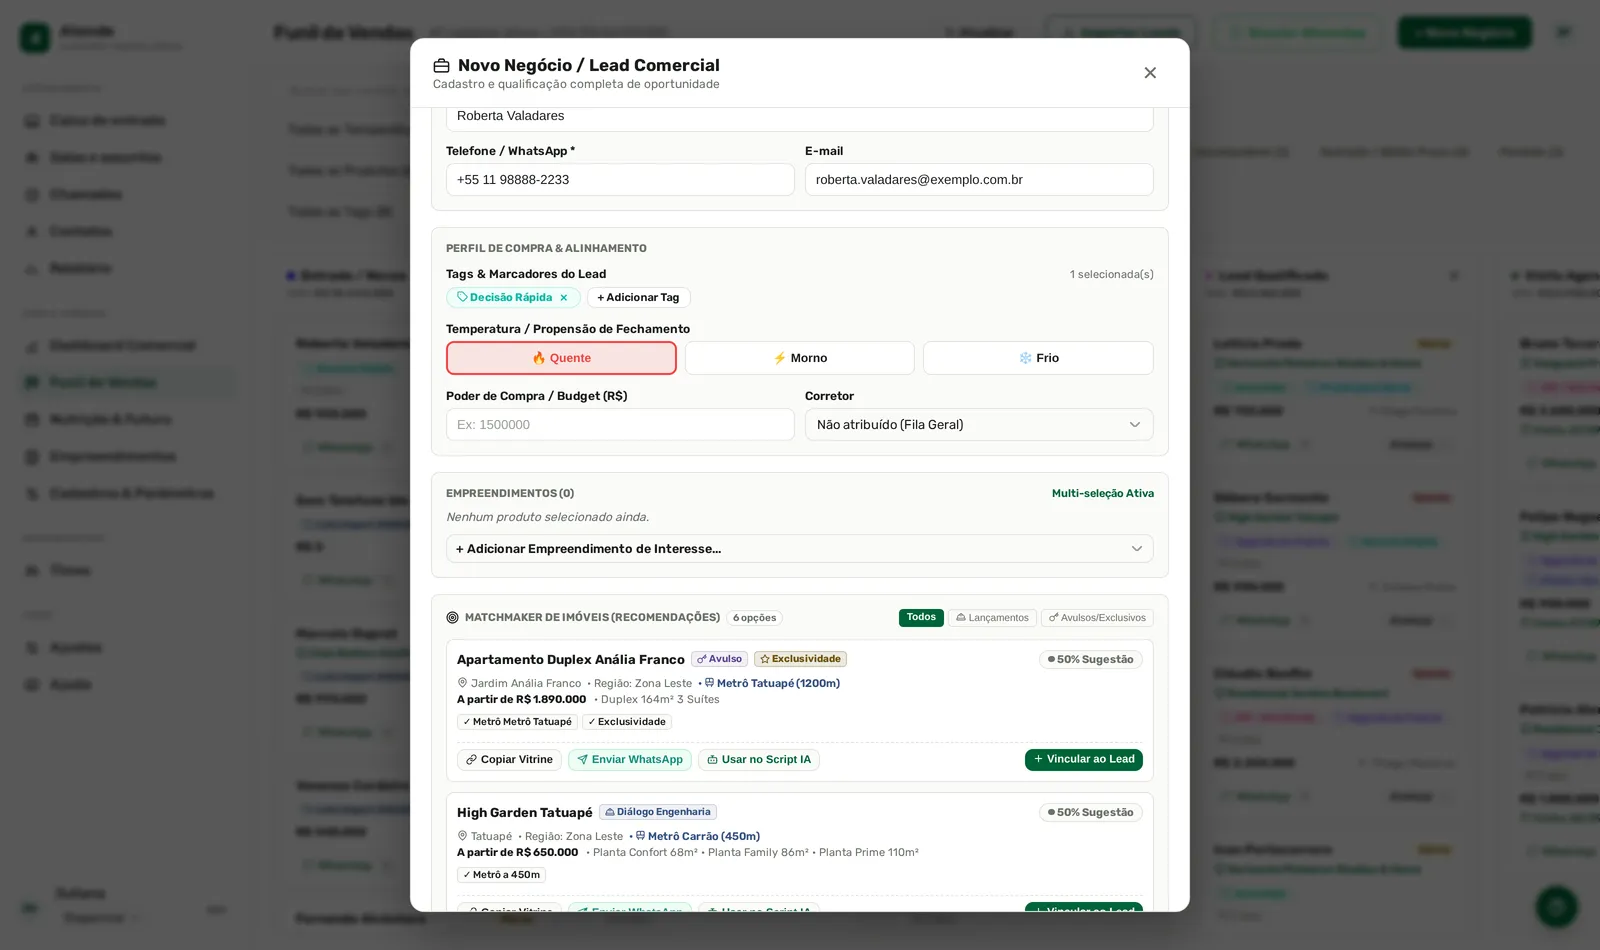Select the Todos filter in Matchmaker
Screen dimensions: 1600x950
[921, 618]
